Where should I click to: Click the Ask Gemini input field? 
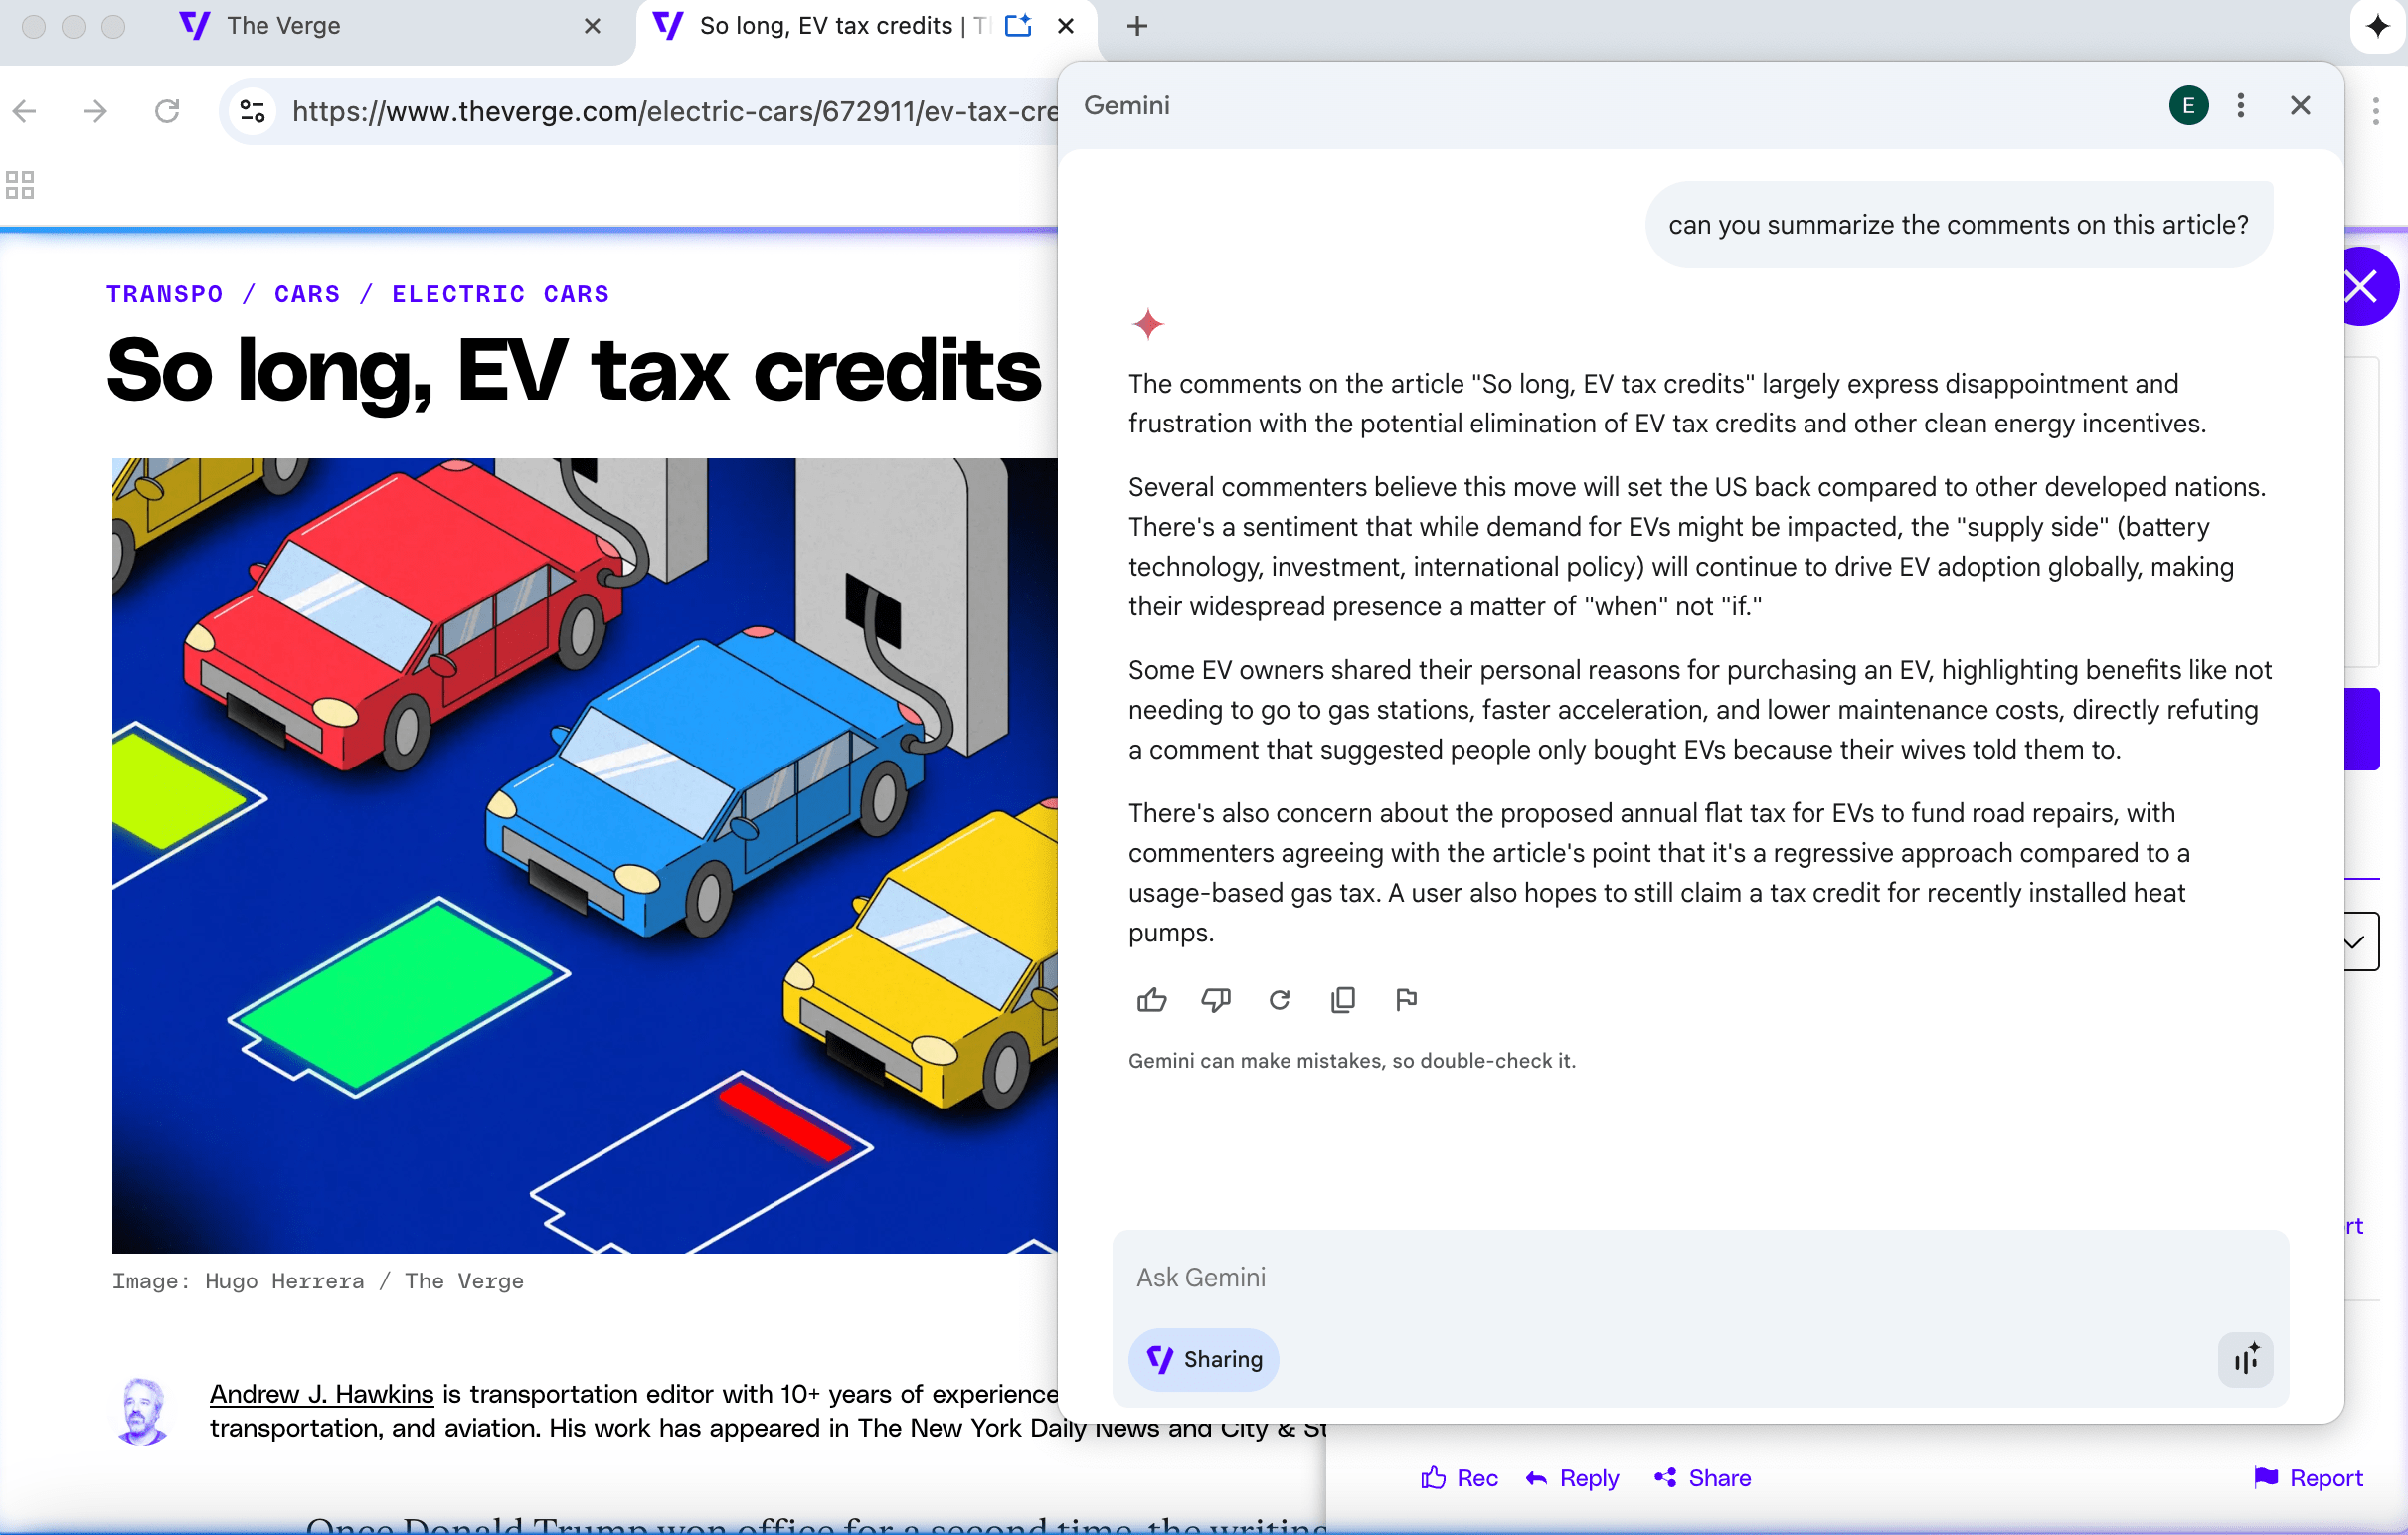1700,1277
